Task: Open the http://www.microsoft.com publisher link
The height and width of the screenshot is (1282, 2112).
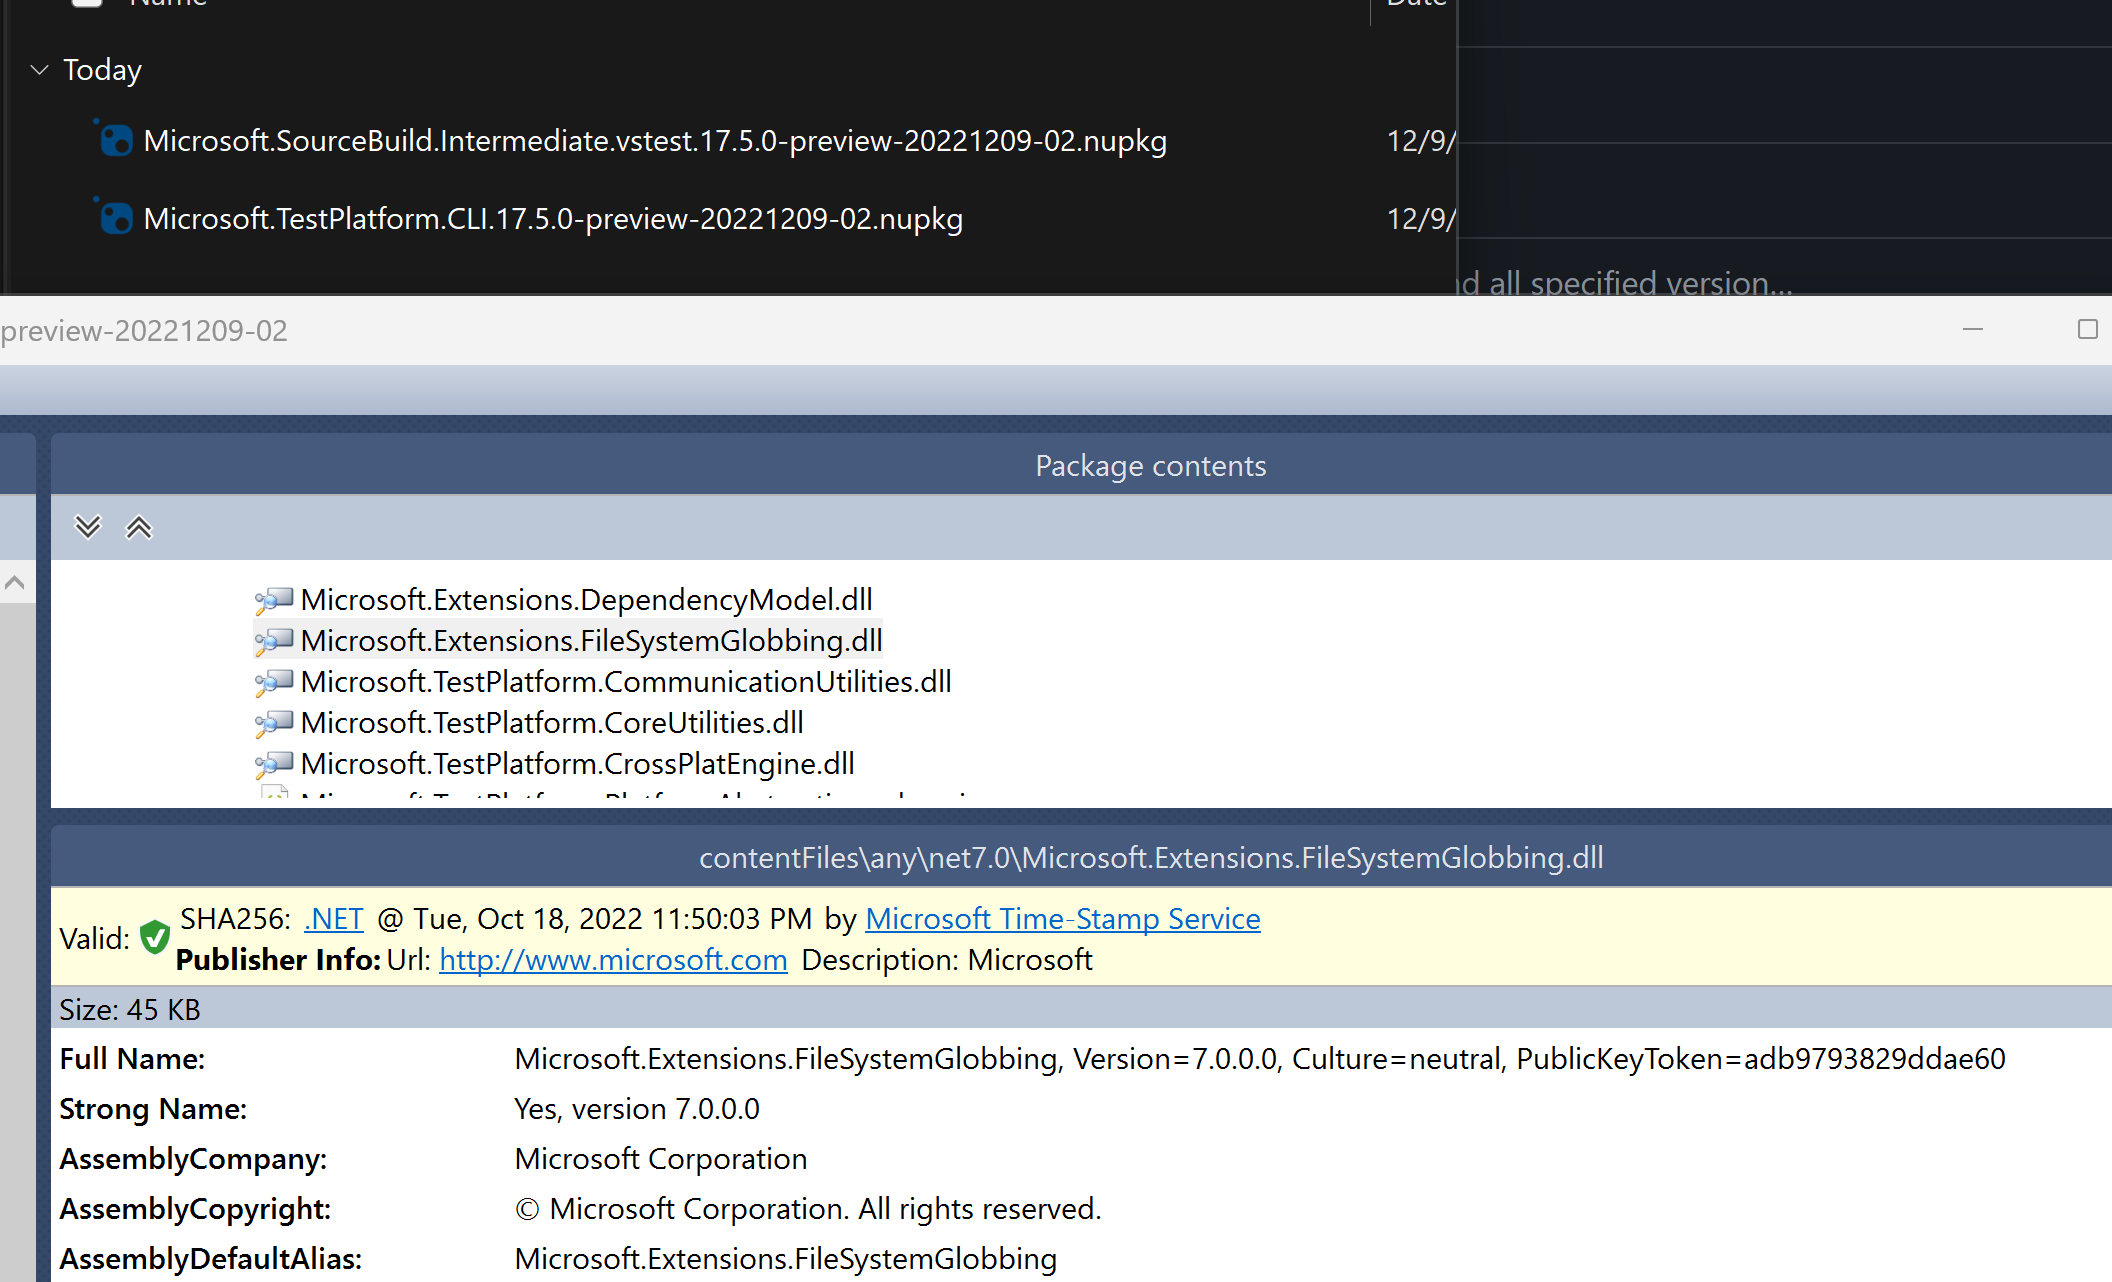Action: click(x=613, y=960)
